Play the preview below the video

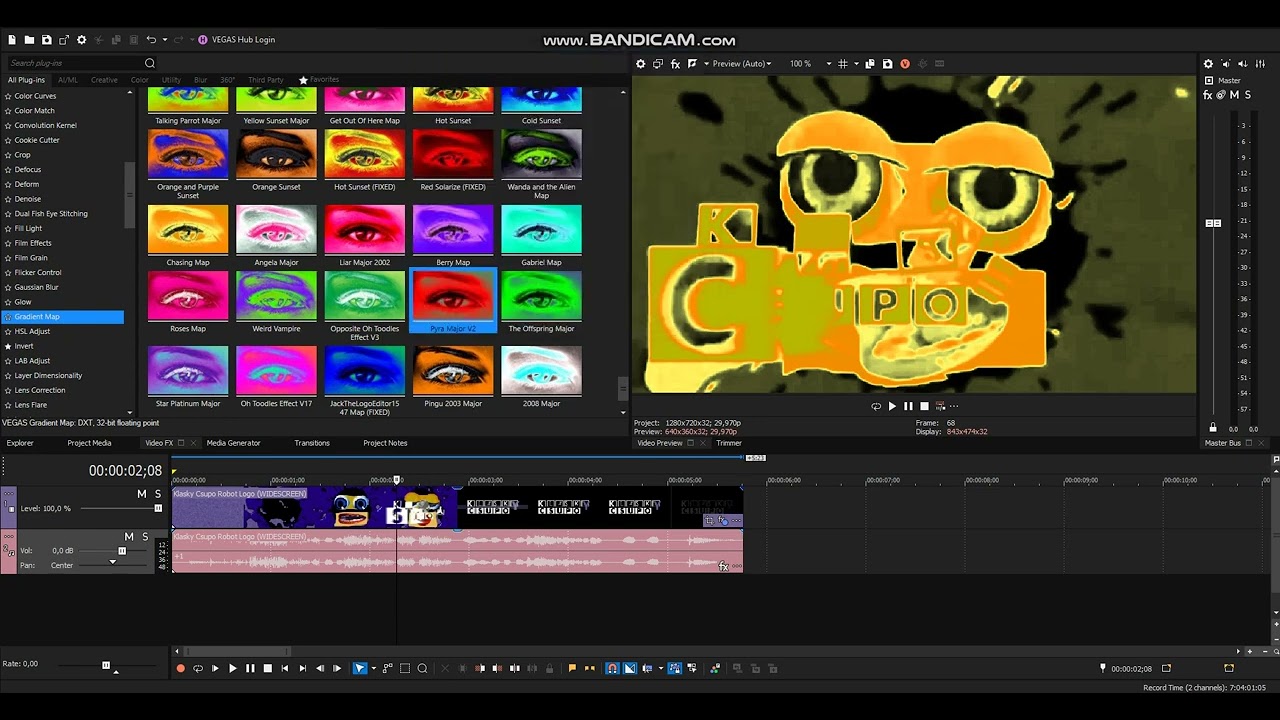coord(892,406)
